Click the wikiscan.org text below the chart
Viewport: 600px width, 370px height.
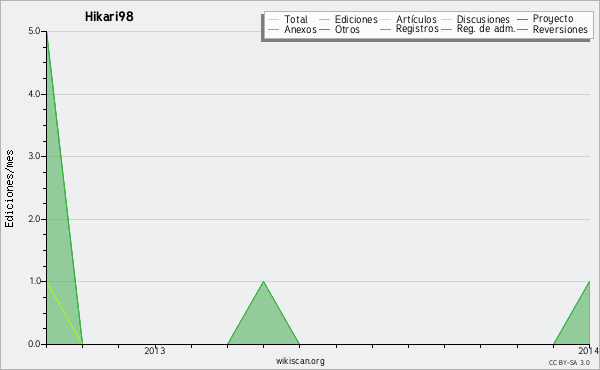tap(300, 361)
